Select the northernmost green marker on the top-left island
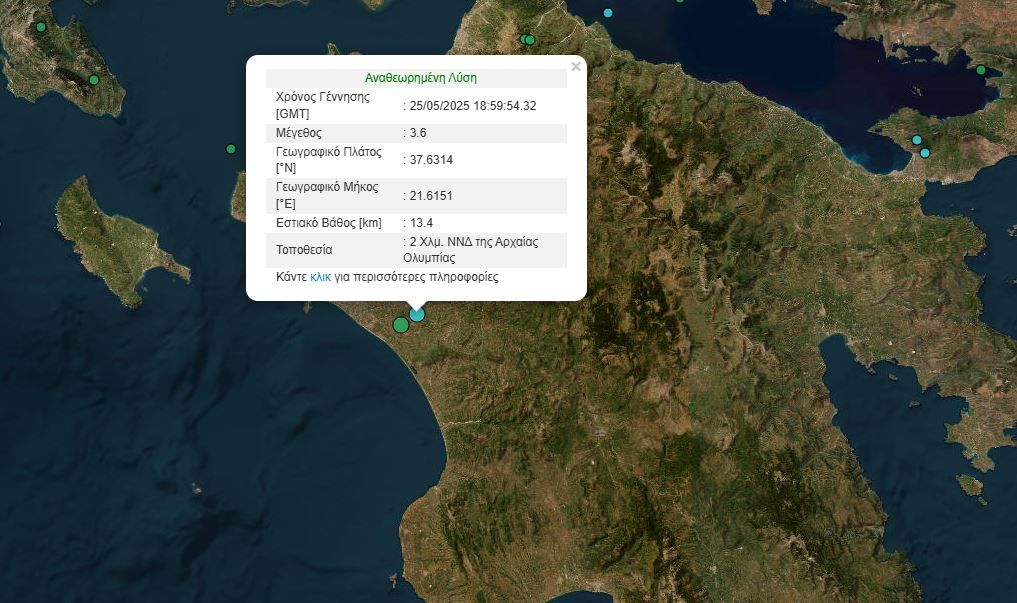1017x603 pixels. (41, 27)
